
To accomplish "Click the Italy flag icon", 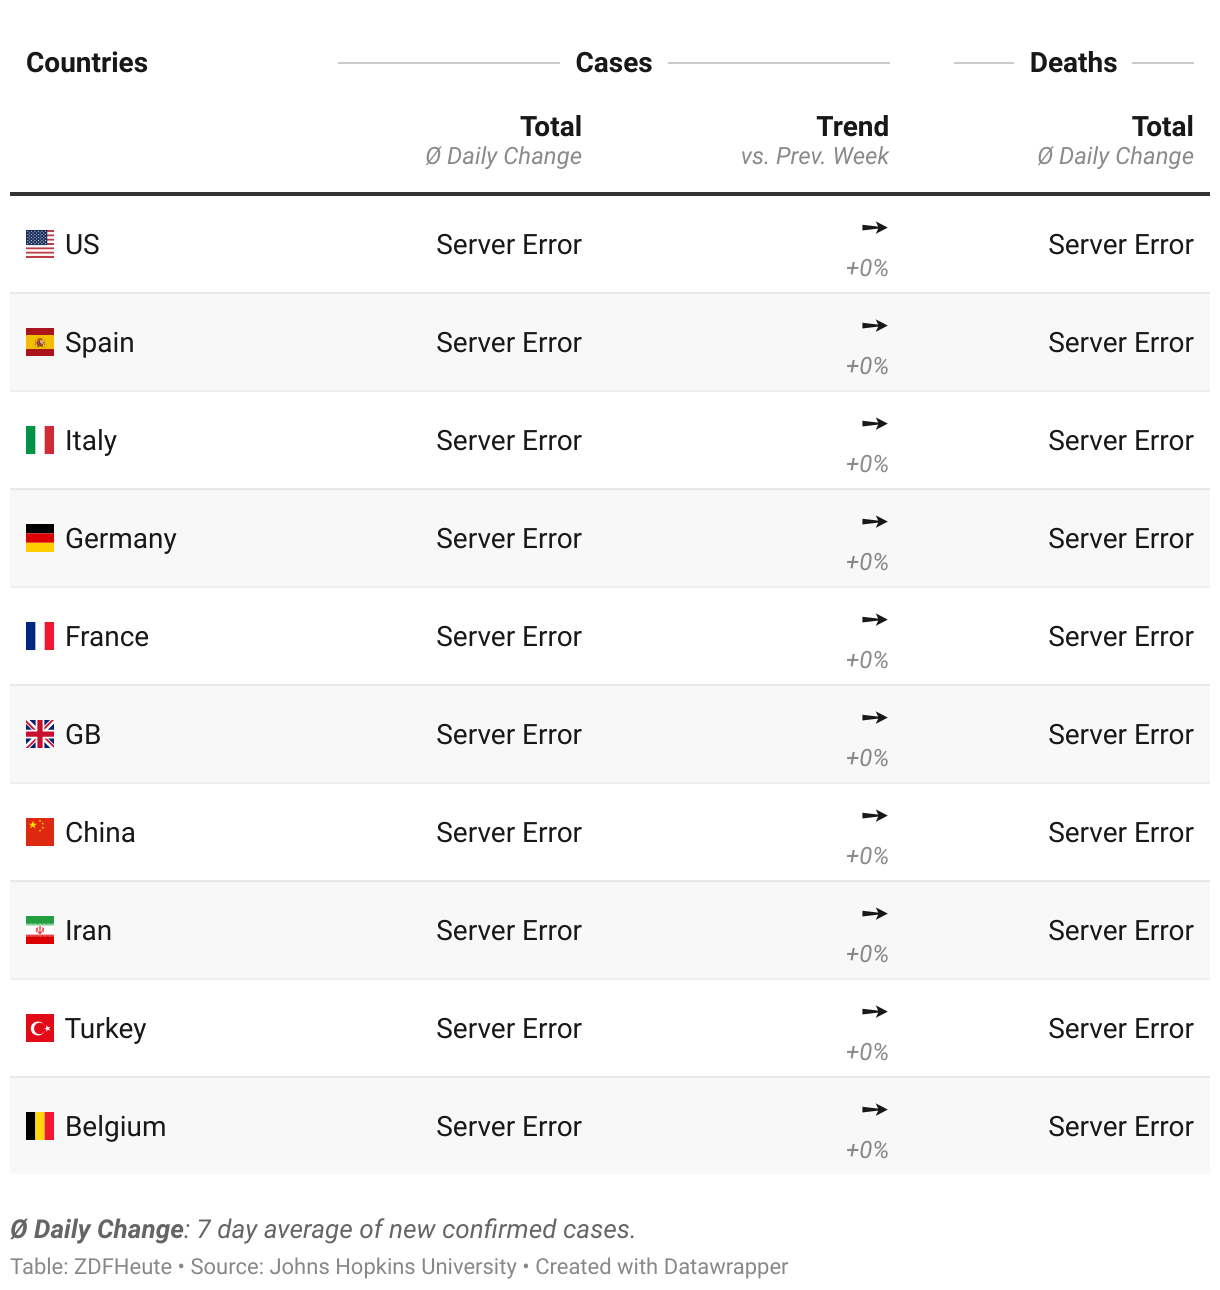I will (40, 440).
